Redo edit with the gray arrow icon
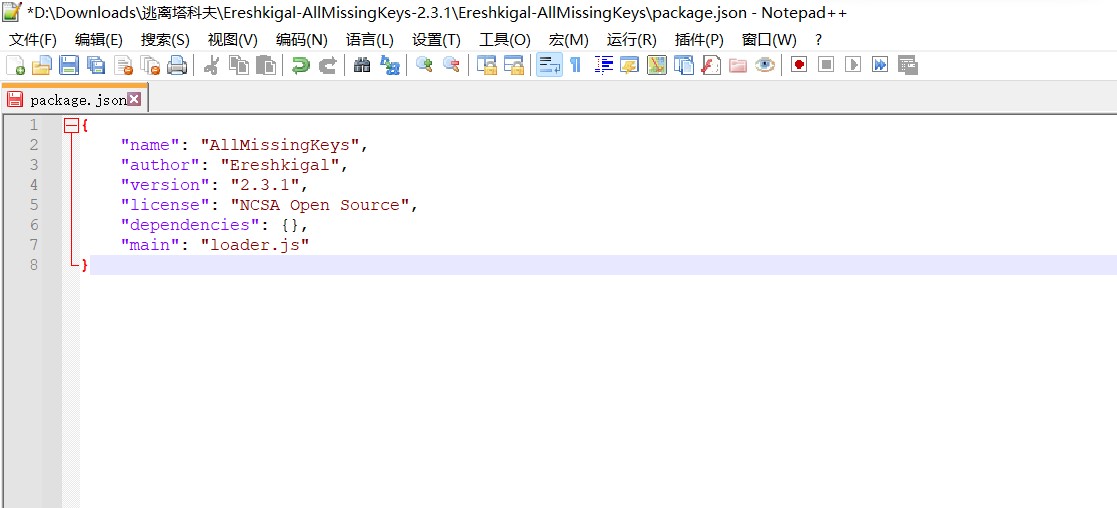The image size is (1117, 508). tap(328, 66)
